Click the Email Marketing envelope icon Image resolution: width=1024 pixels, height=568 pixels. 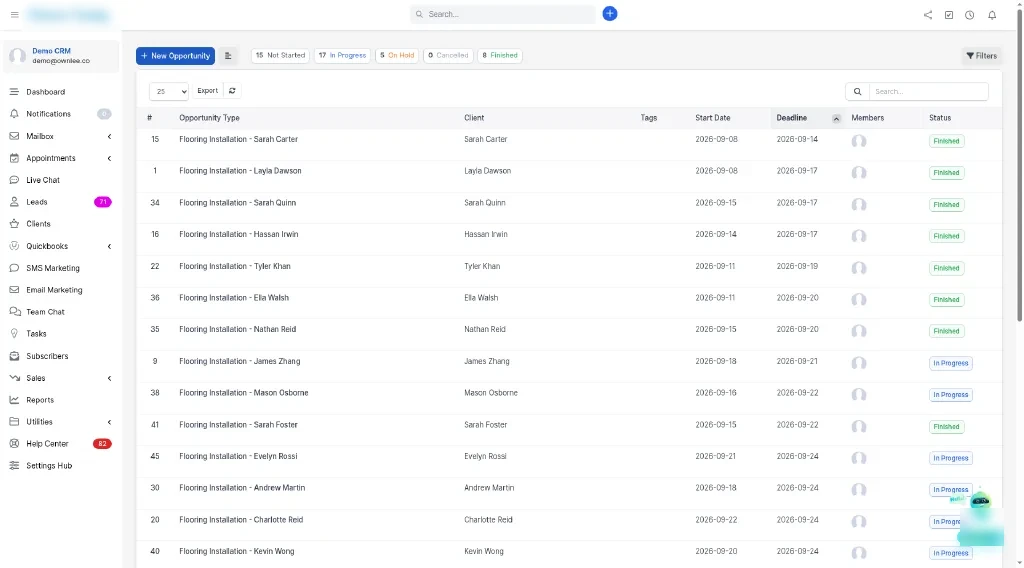click(14, 290)
